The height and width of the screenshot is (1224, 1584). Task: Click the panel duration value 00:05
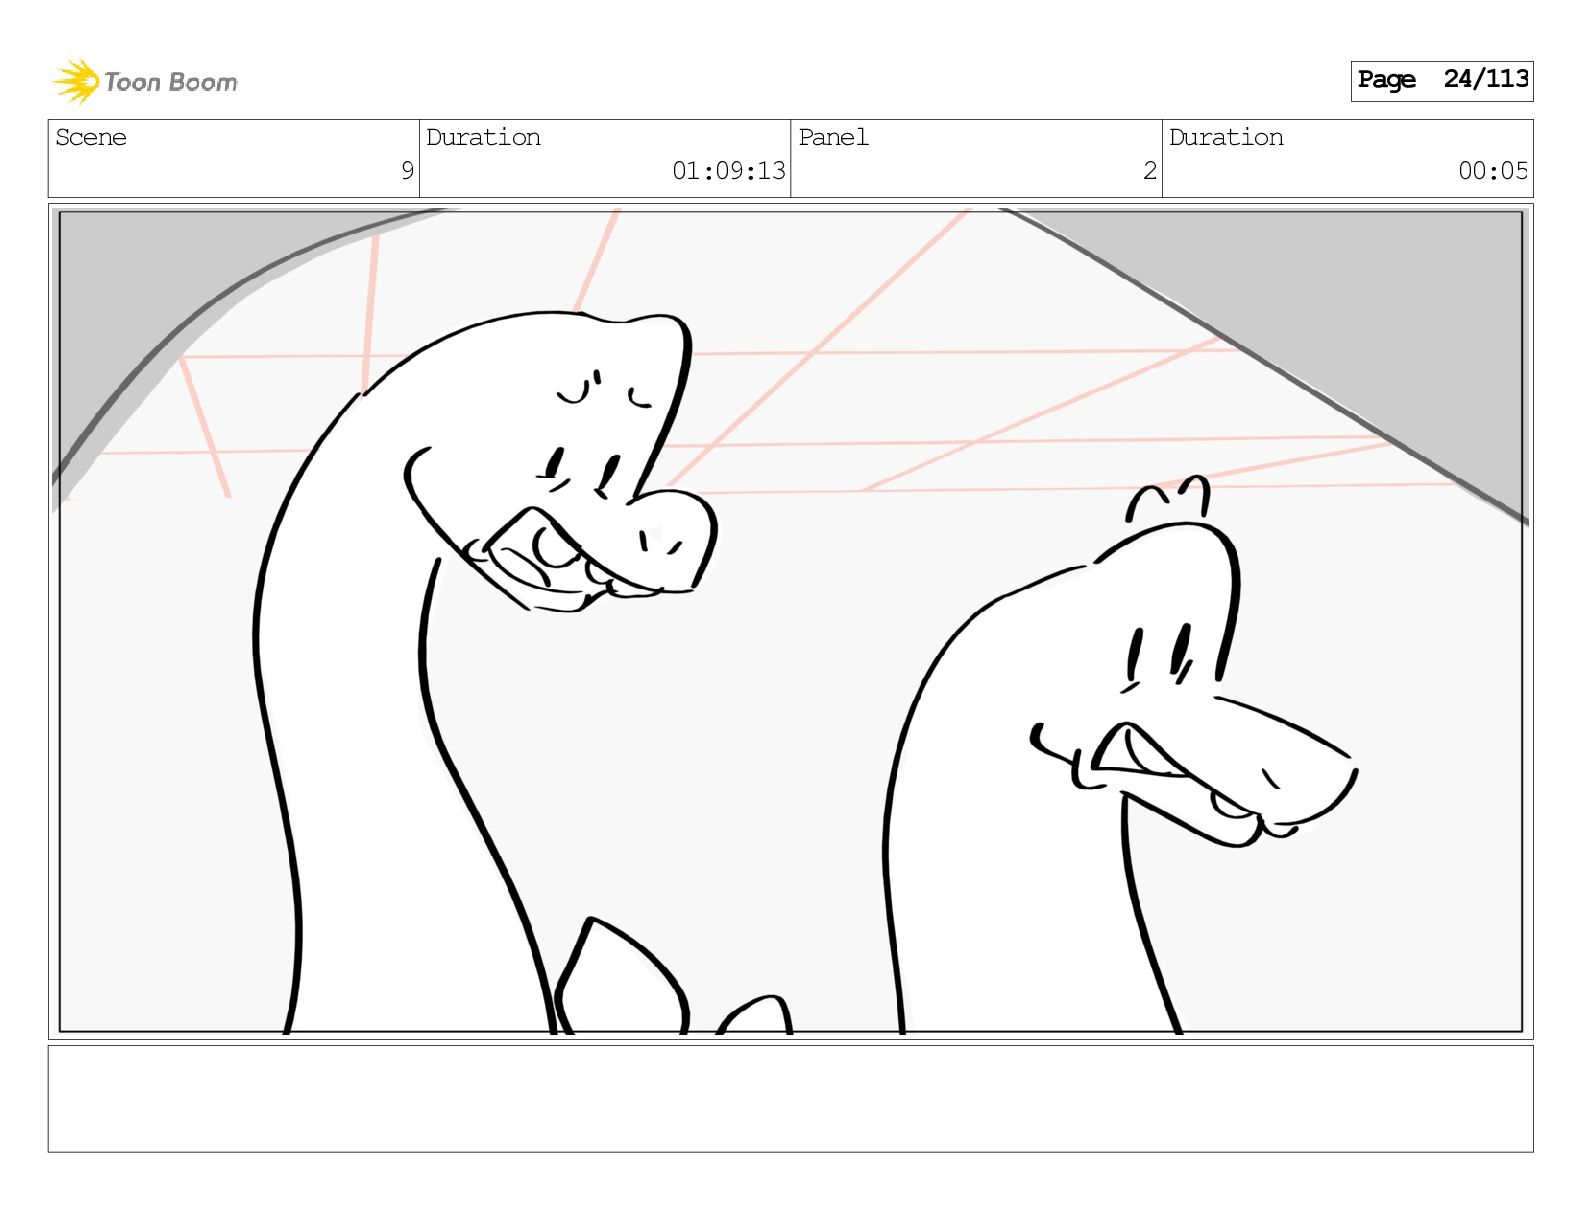coord(1493,171)
